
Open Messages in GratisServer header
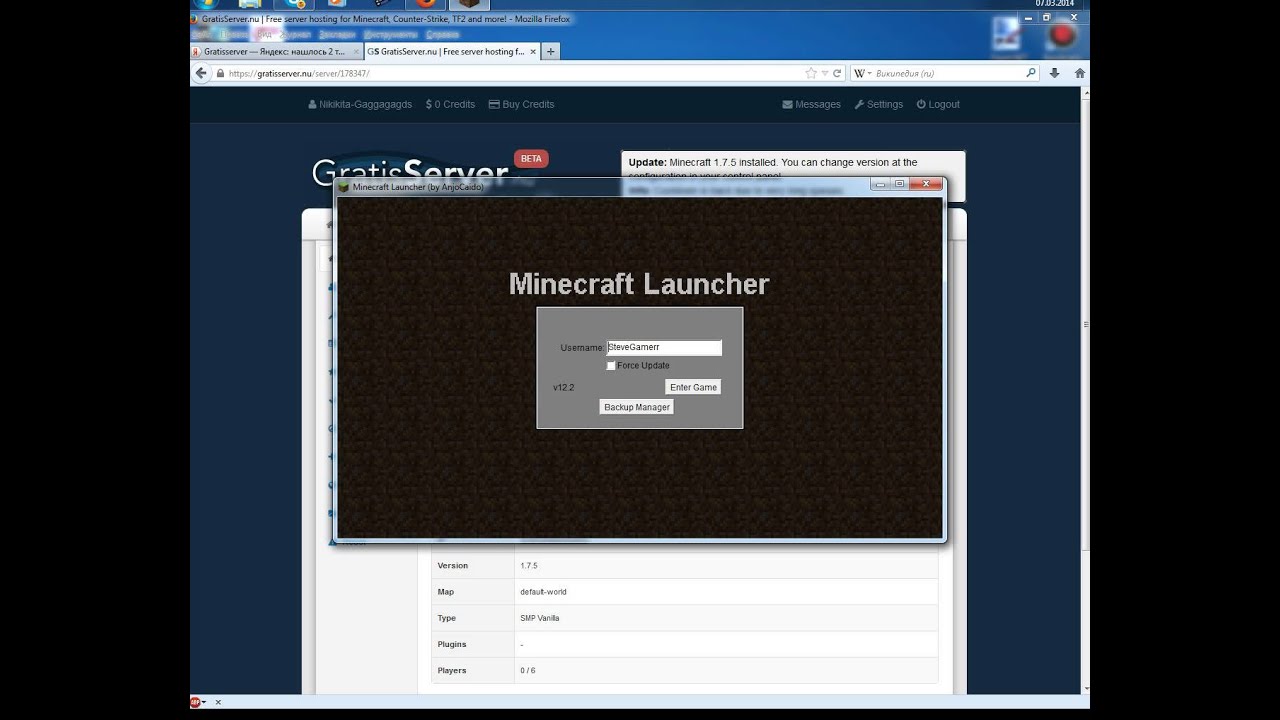click(811, 104)
